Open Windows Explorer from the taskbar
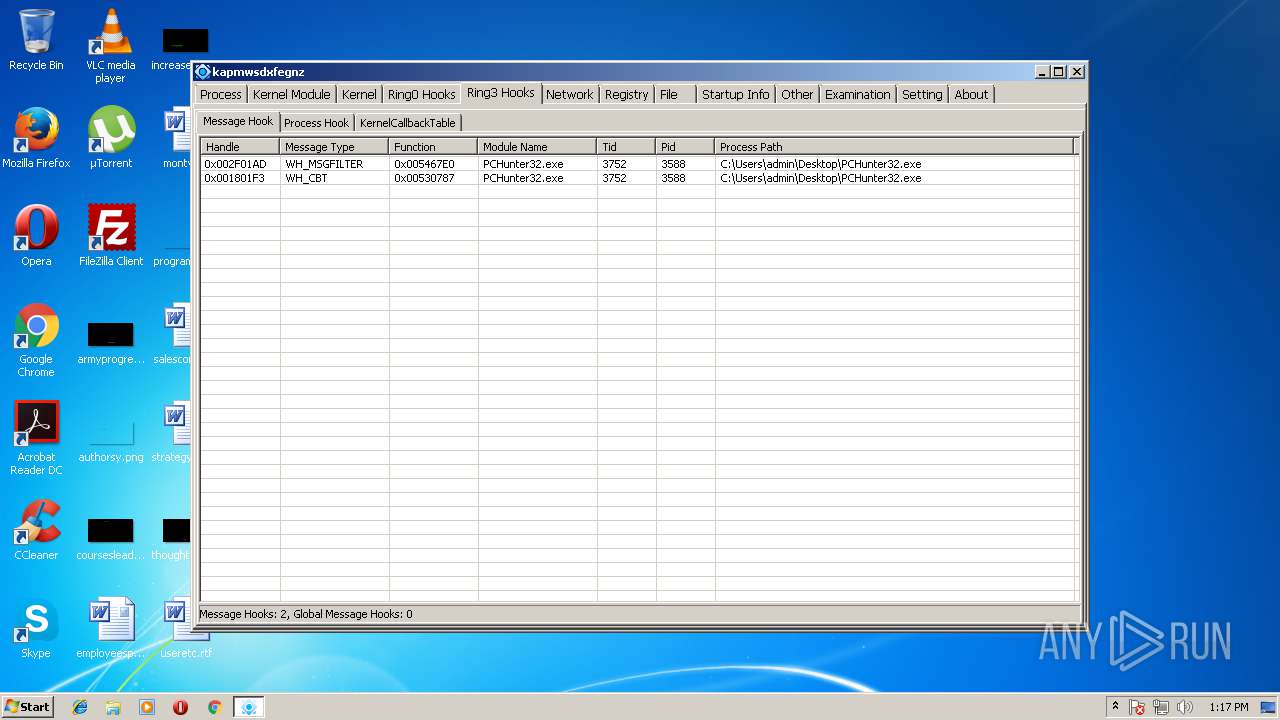This screenshot has width=1280, height=720. (x=113, y=707)
